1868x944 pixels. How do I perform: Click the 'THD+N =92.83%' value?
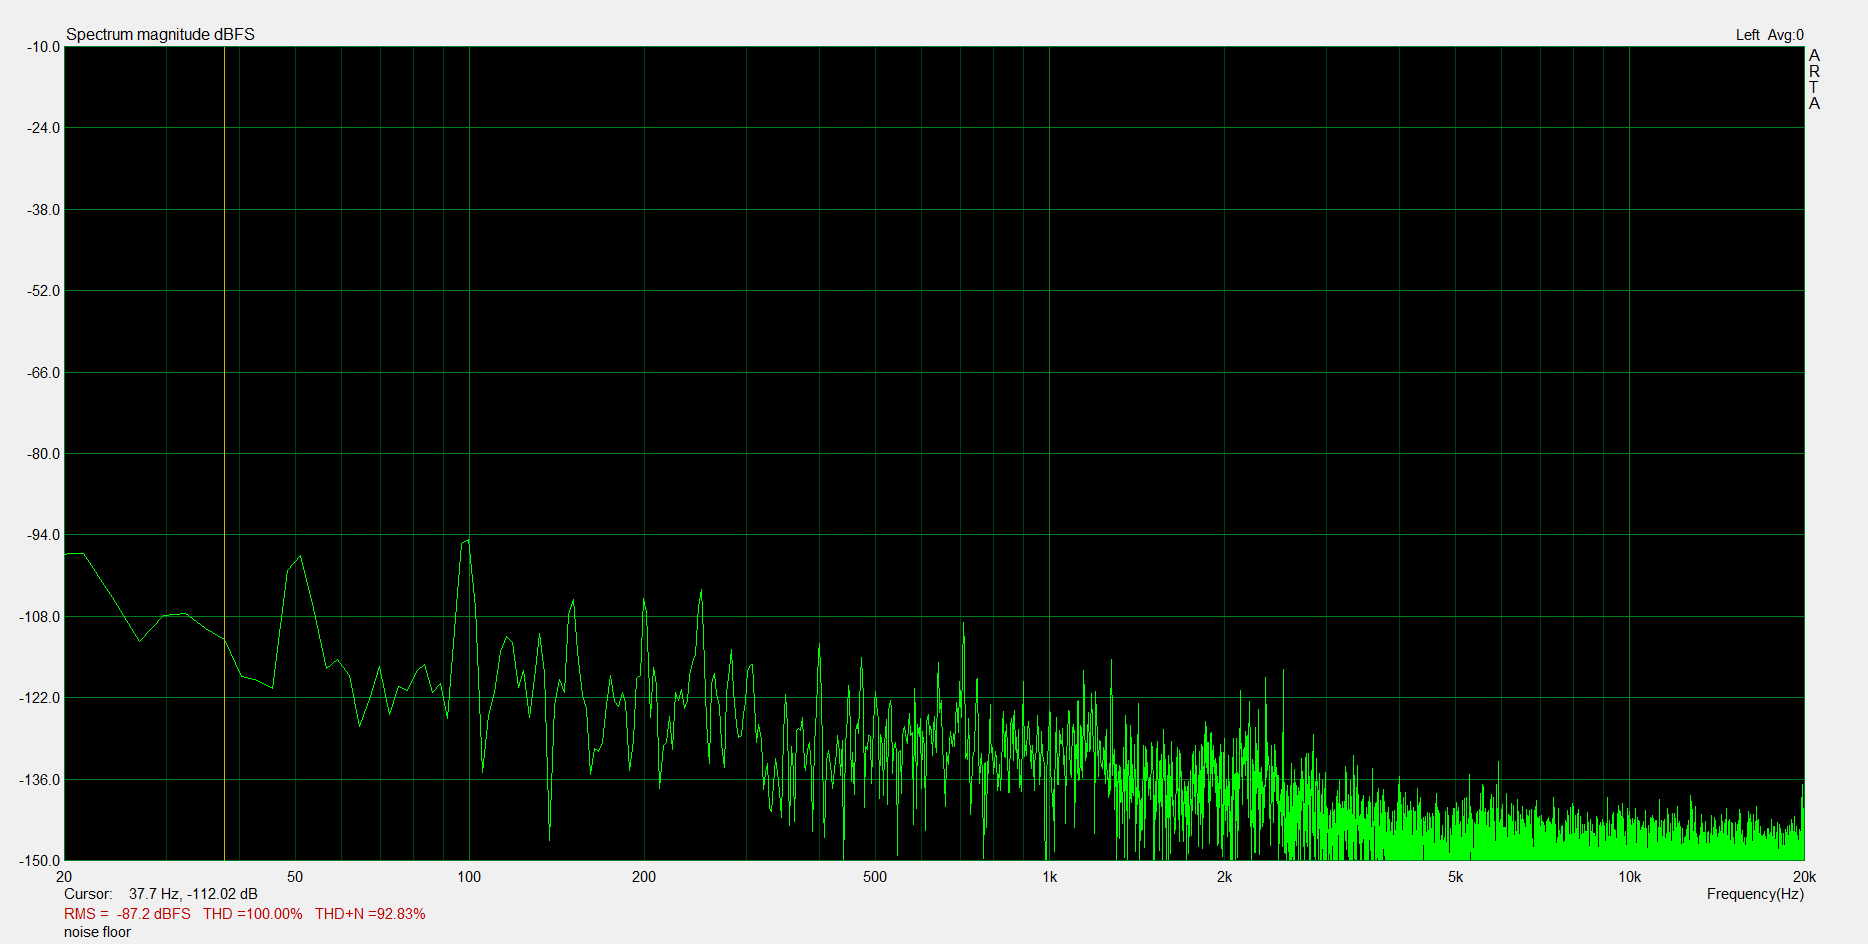(x=370, y=914)
